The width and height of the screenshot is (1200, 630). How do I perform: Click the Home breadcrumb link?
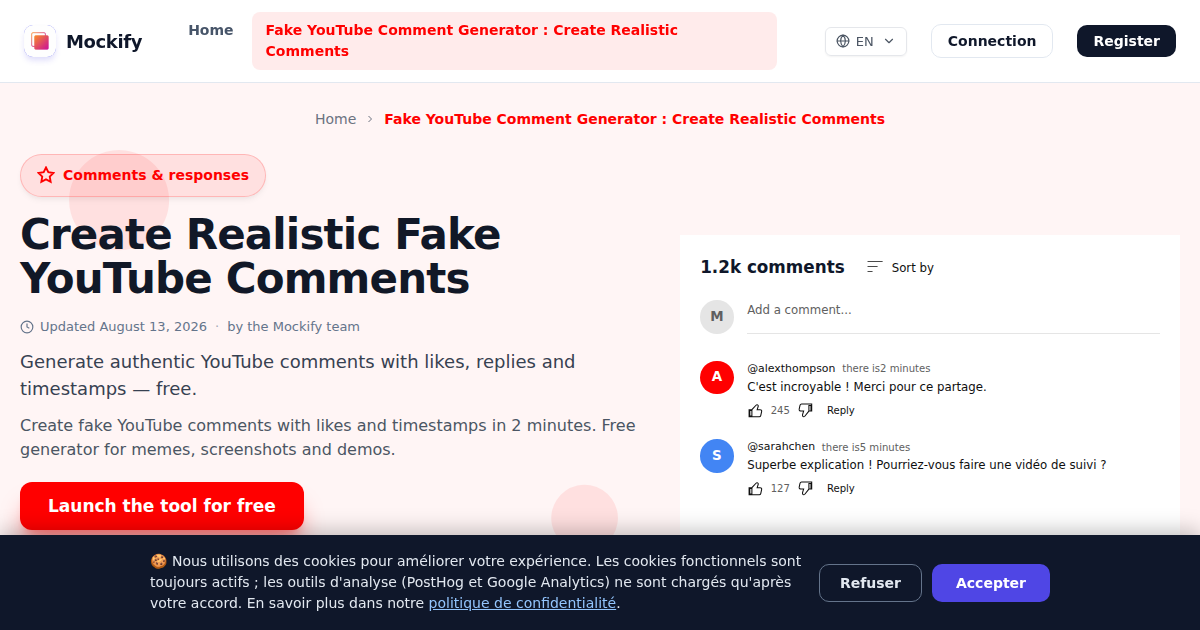point(336,119)
